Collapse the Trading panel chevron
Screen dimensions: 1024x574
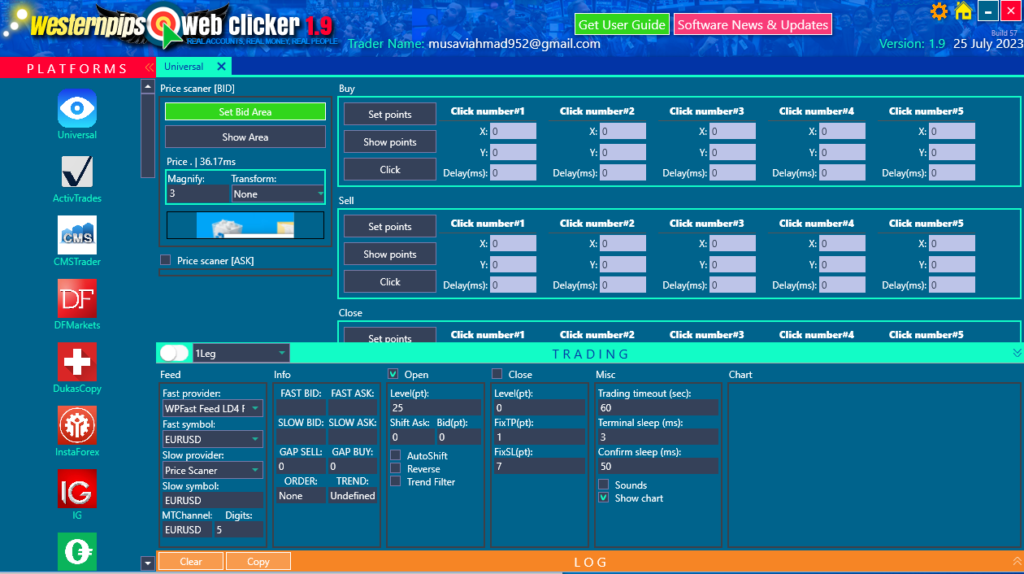[x=1017, y=353]
